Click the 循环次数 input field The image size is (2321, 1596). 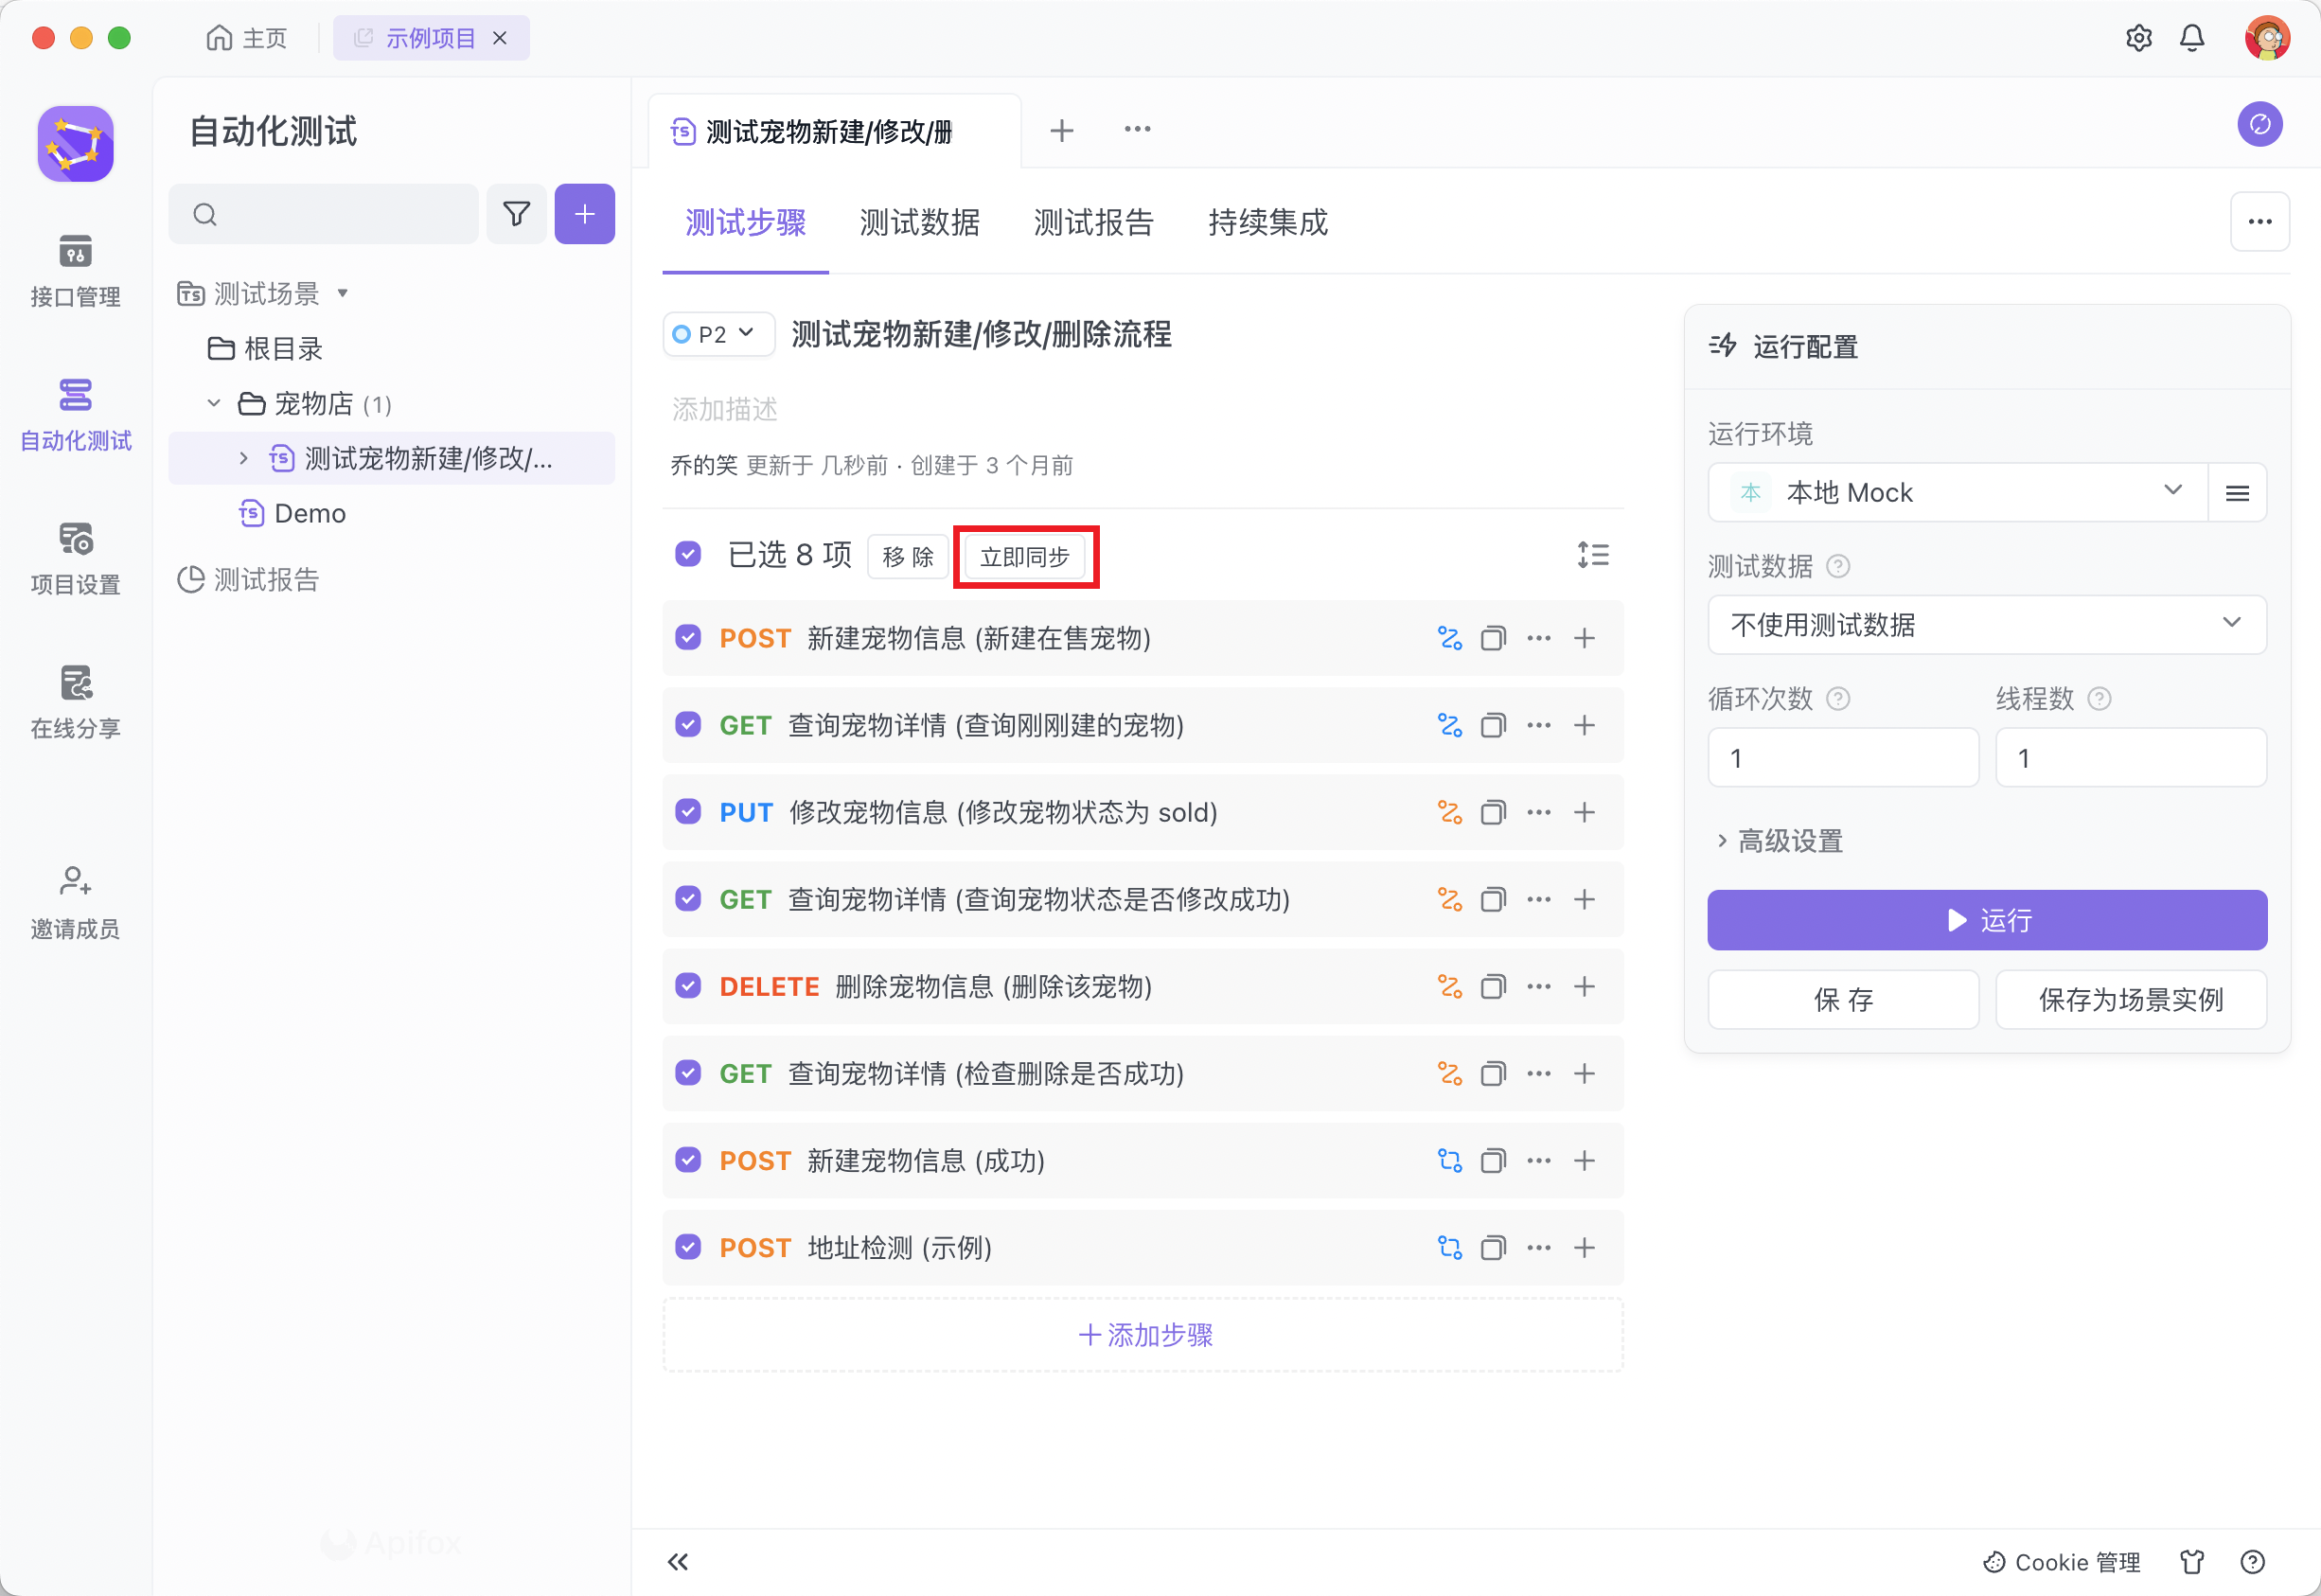click(x=1842, y=758)
